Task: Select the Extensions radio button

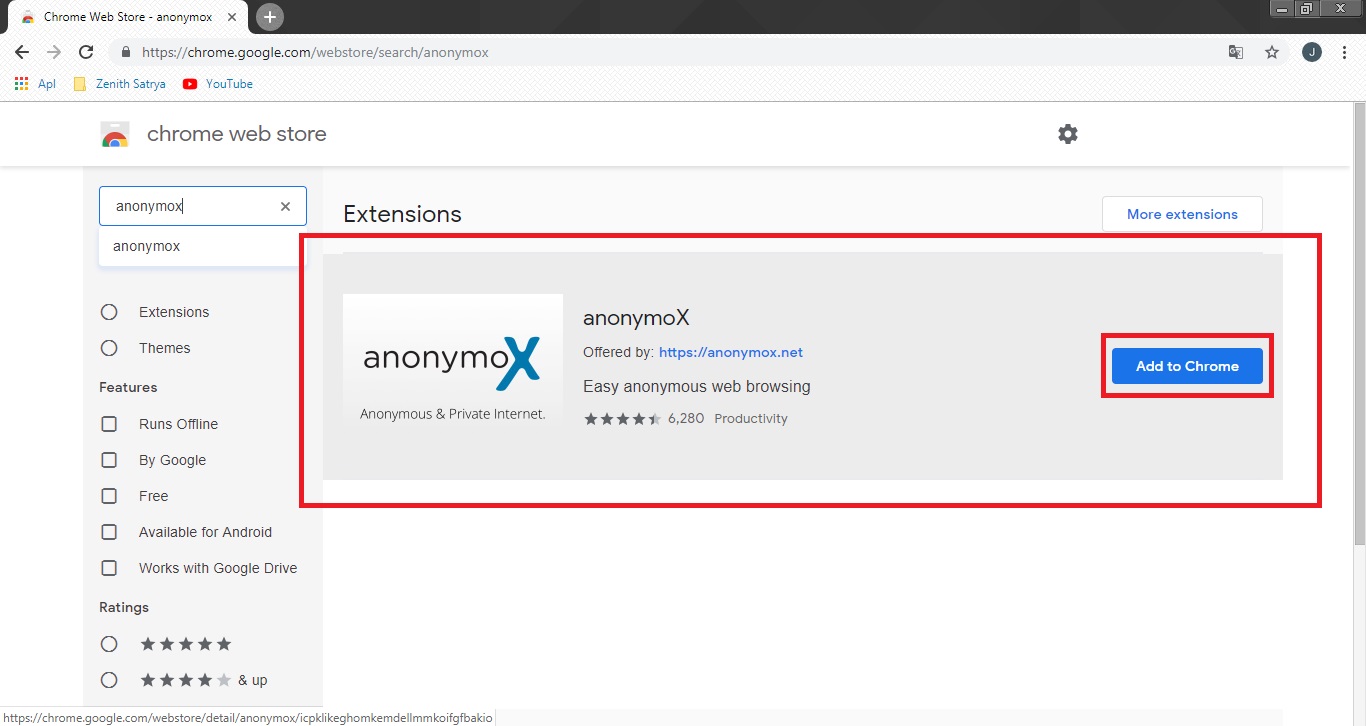Action: pyautogui.click(x=109, y=312)
